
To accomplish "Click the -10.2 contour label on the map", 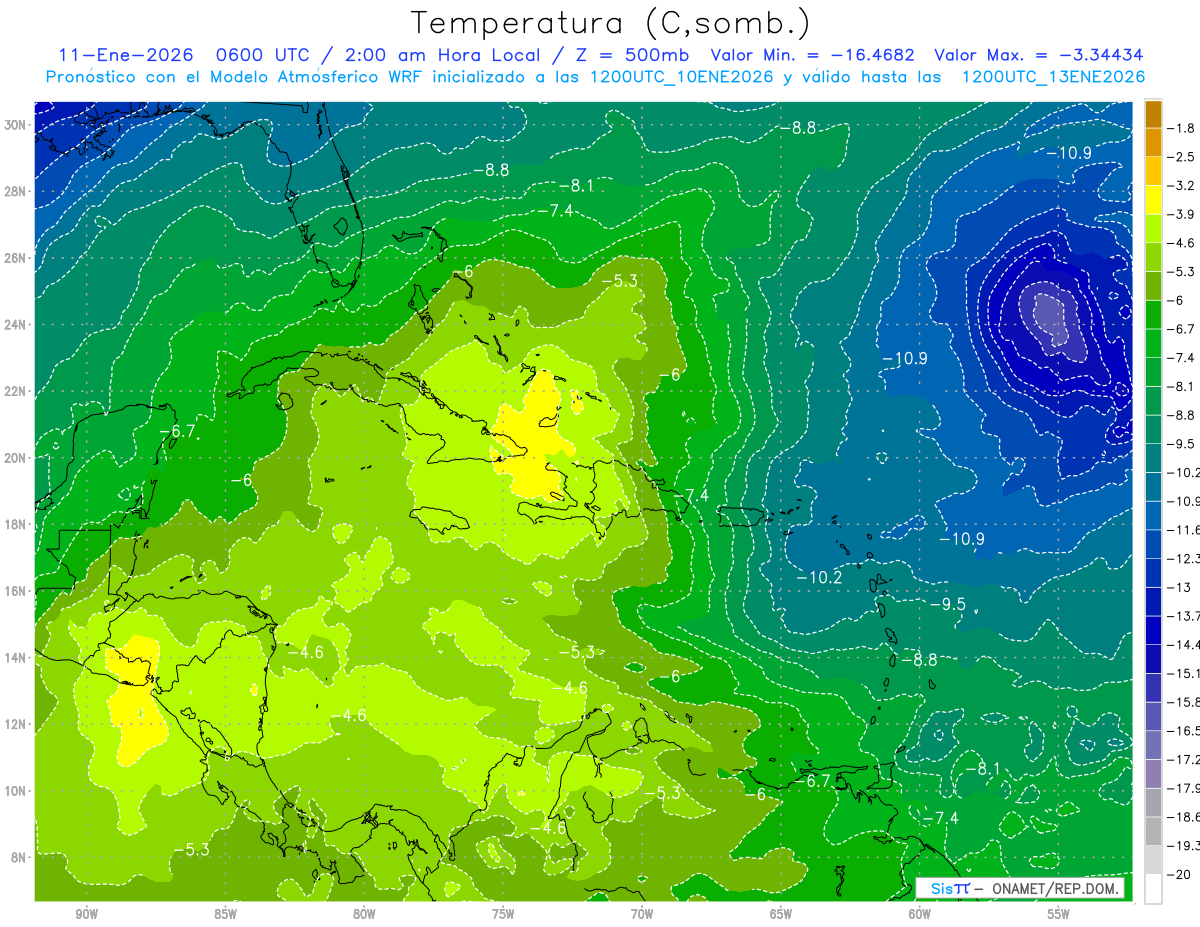I will pos(820,578).
